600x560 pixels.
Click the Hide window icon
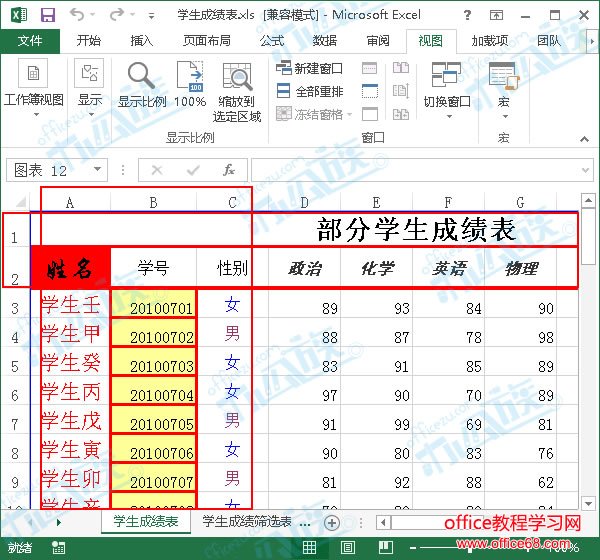pyautogui.click(x=370, y=91)
